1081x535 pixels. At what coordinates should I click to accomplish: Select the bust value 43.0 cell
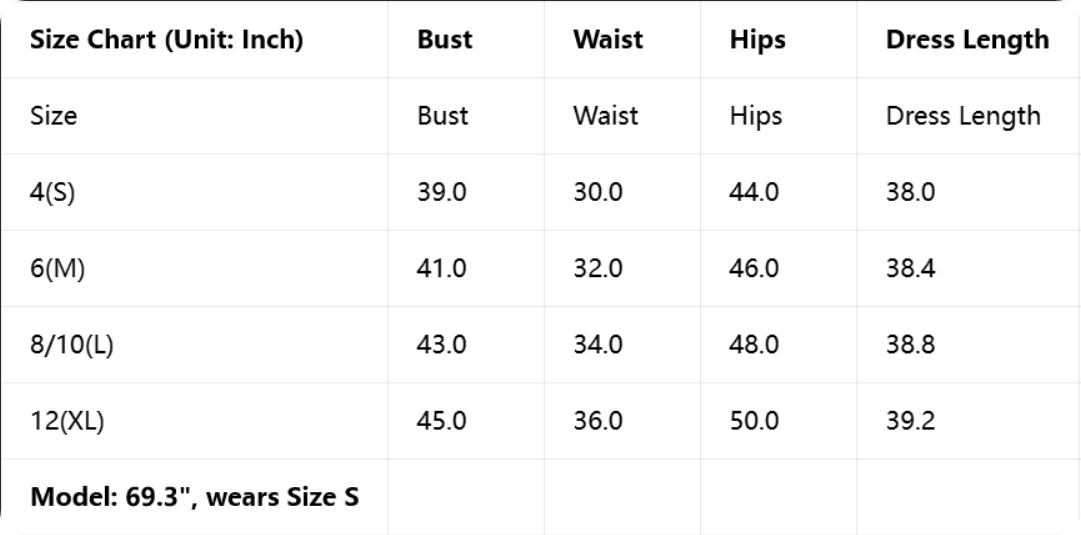pos(441,345)
